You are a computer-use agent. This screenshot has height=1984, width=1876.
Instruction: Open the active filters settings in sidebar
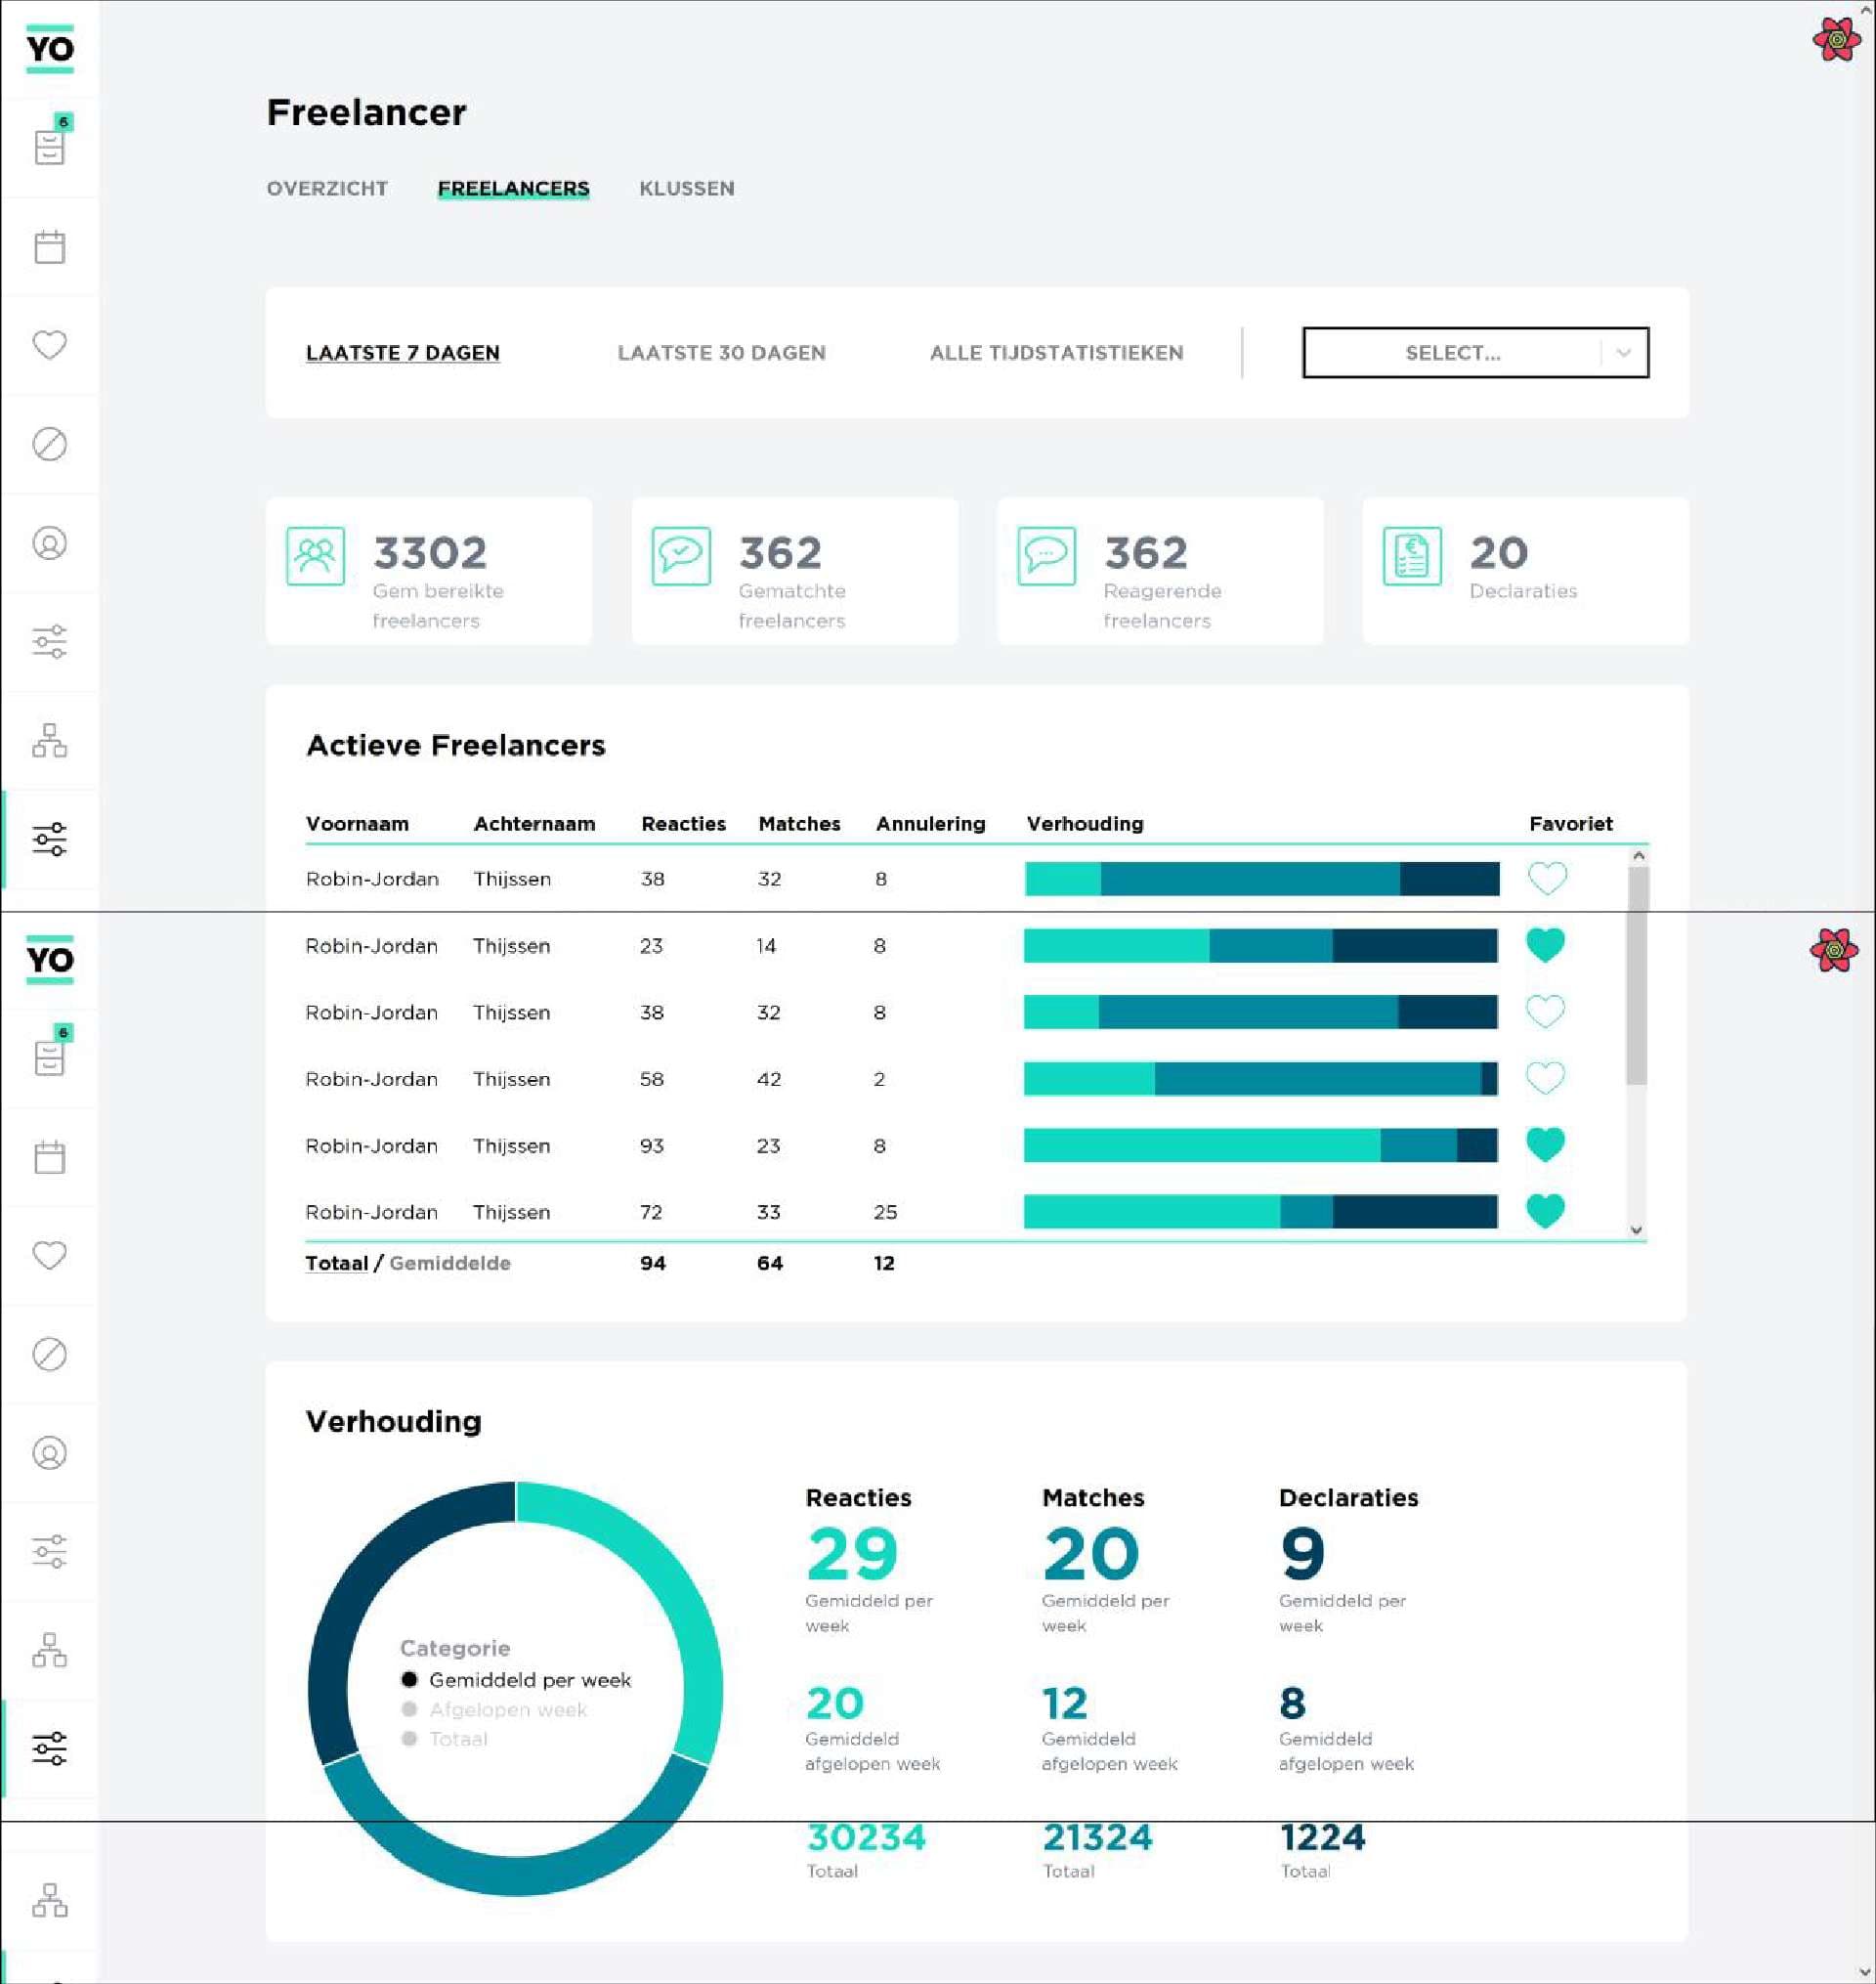[49, 841]
